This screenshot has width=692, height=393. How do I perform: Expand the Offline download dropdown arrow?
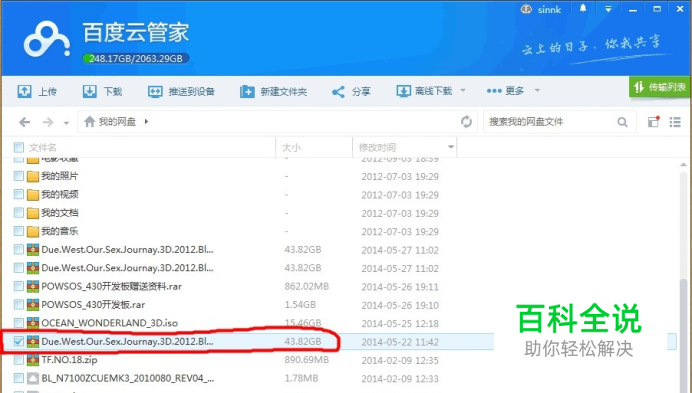[x=463, y=91]
